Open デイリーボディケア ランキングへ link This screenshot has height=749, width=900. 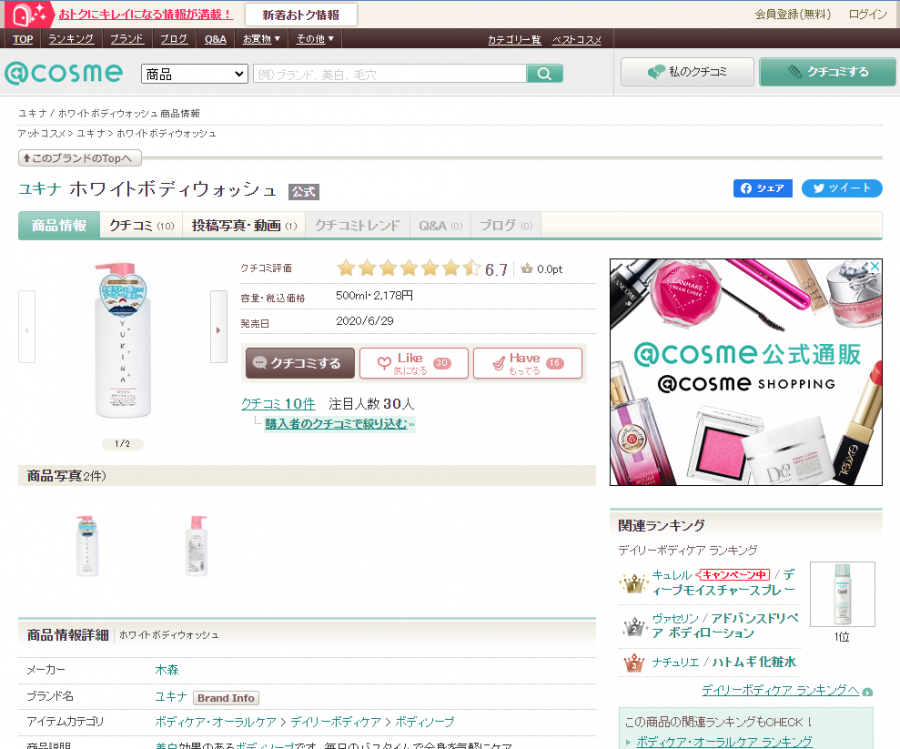[x=780, y=690]
